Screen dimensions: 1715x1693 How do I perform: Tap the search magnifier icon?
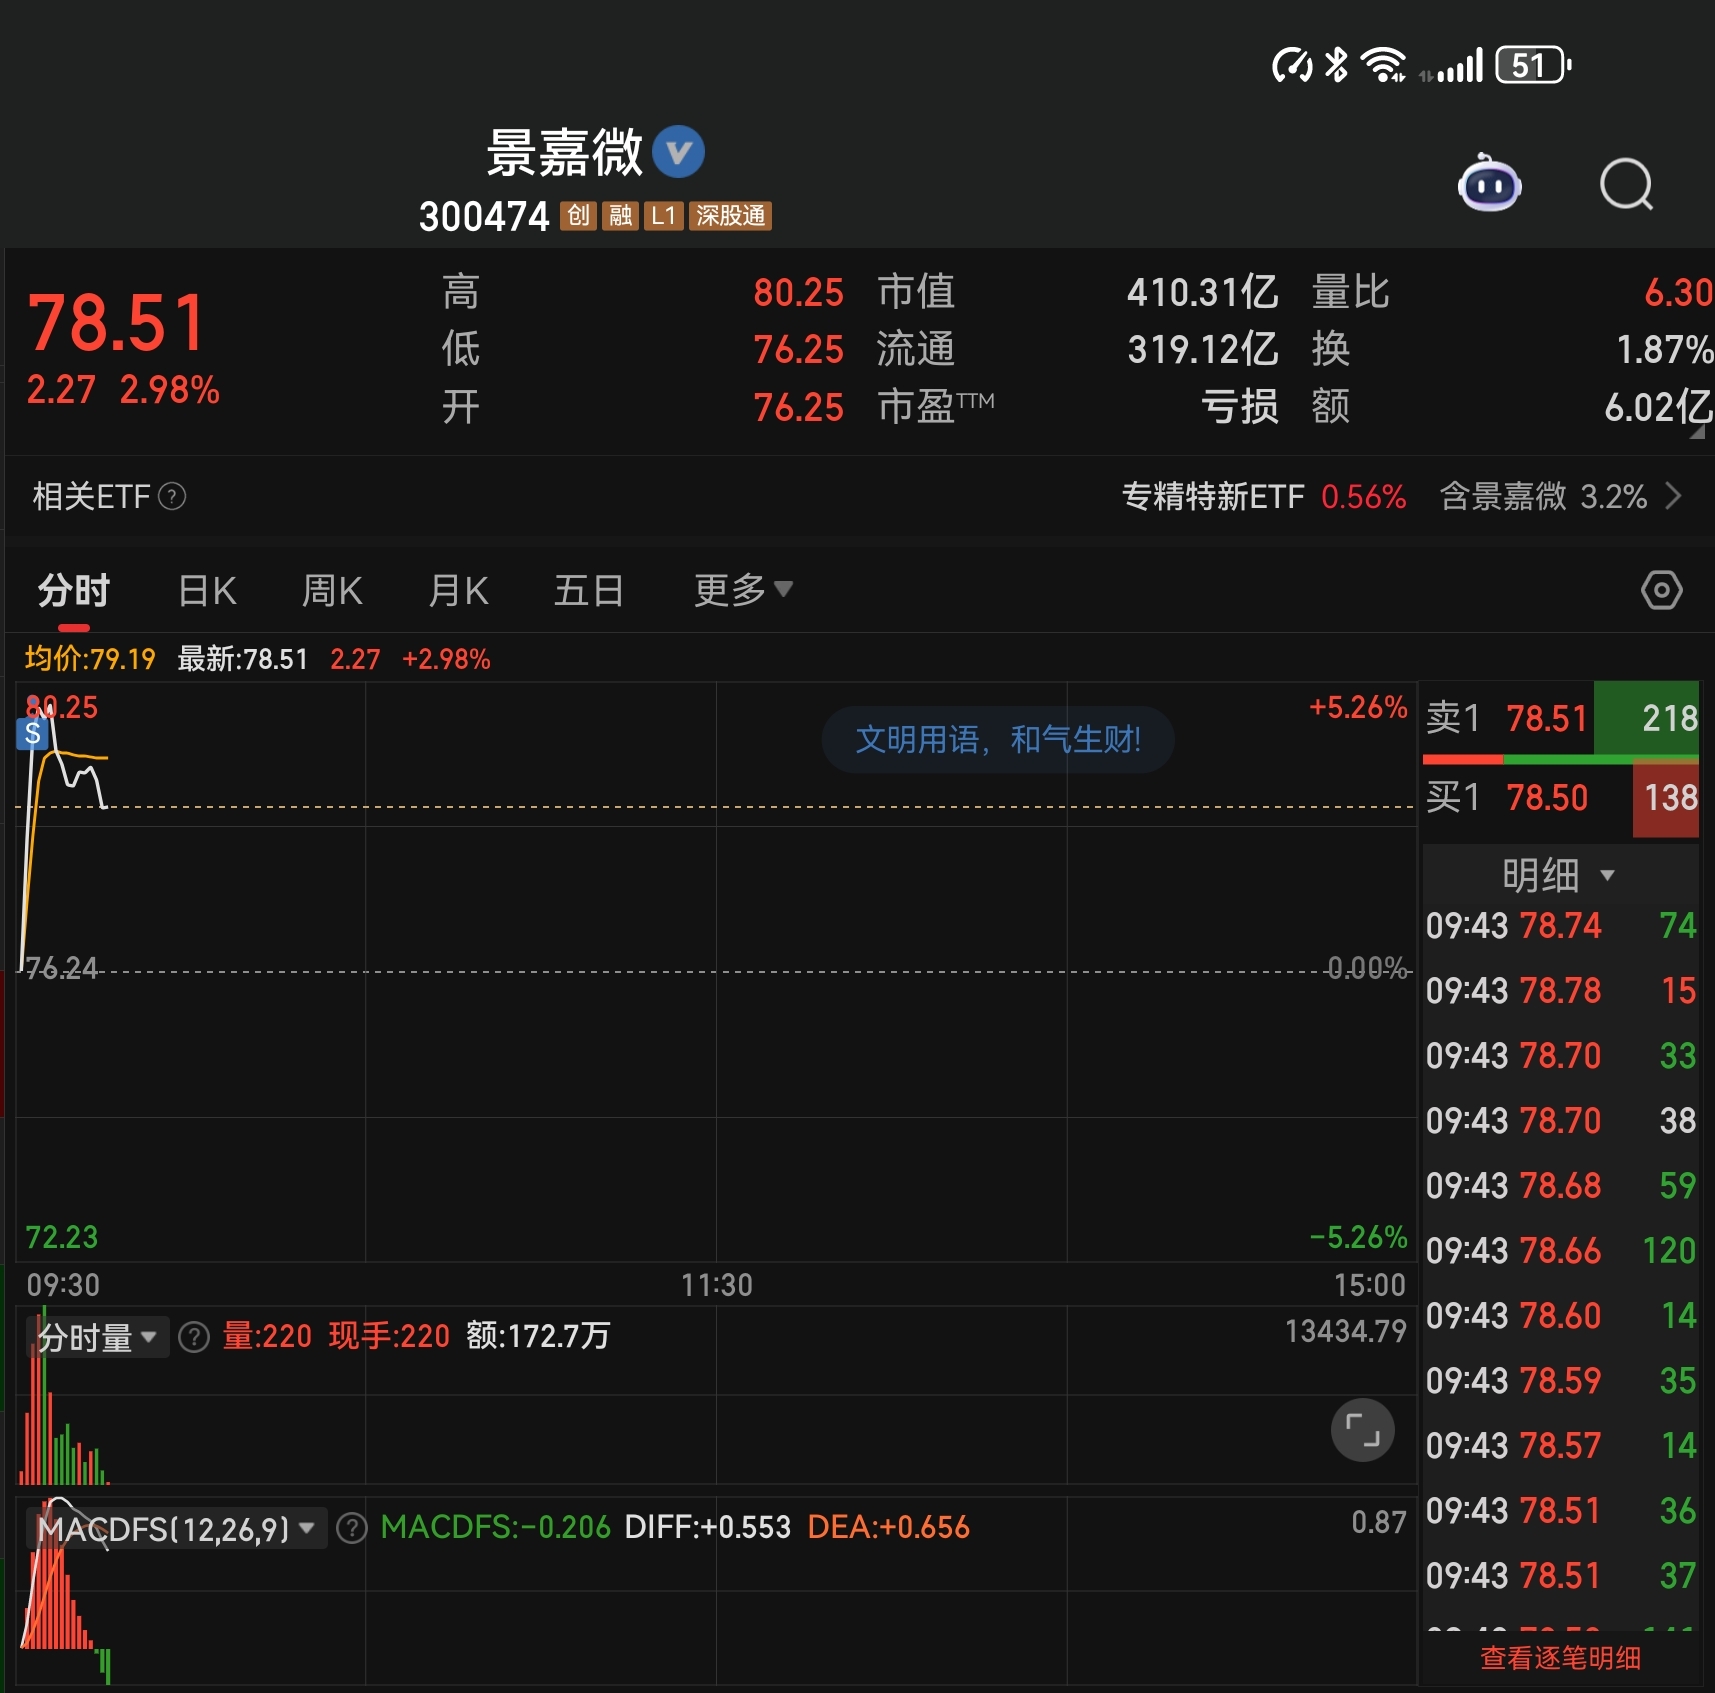coord(1627,184)
